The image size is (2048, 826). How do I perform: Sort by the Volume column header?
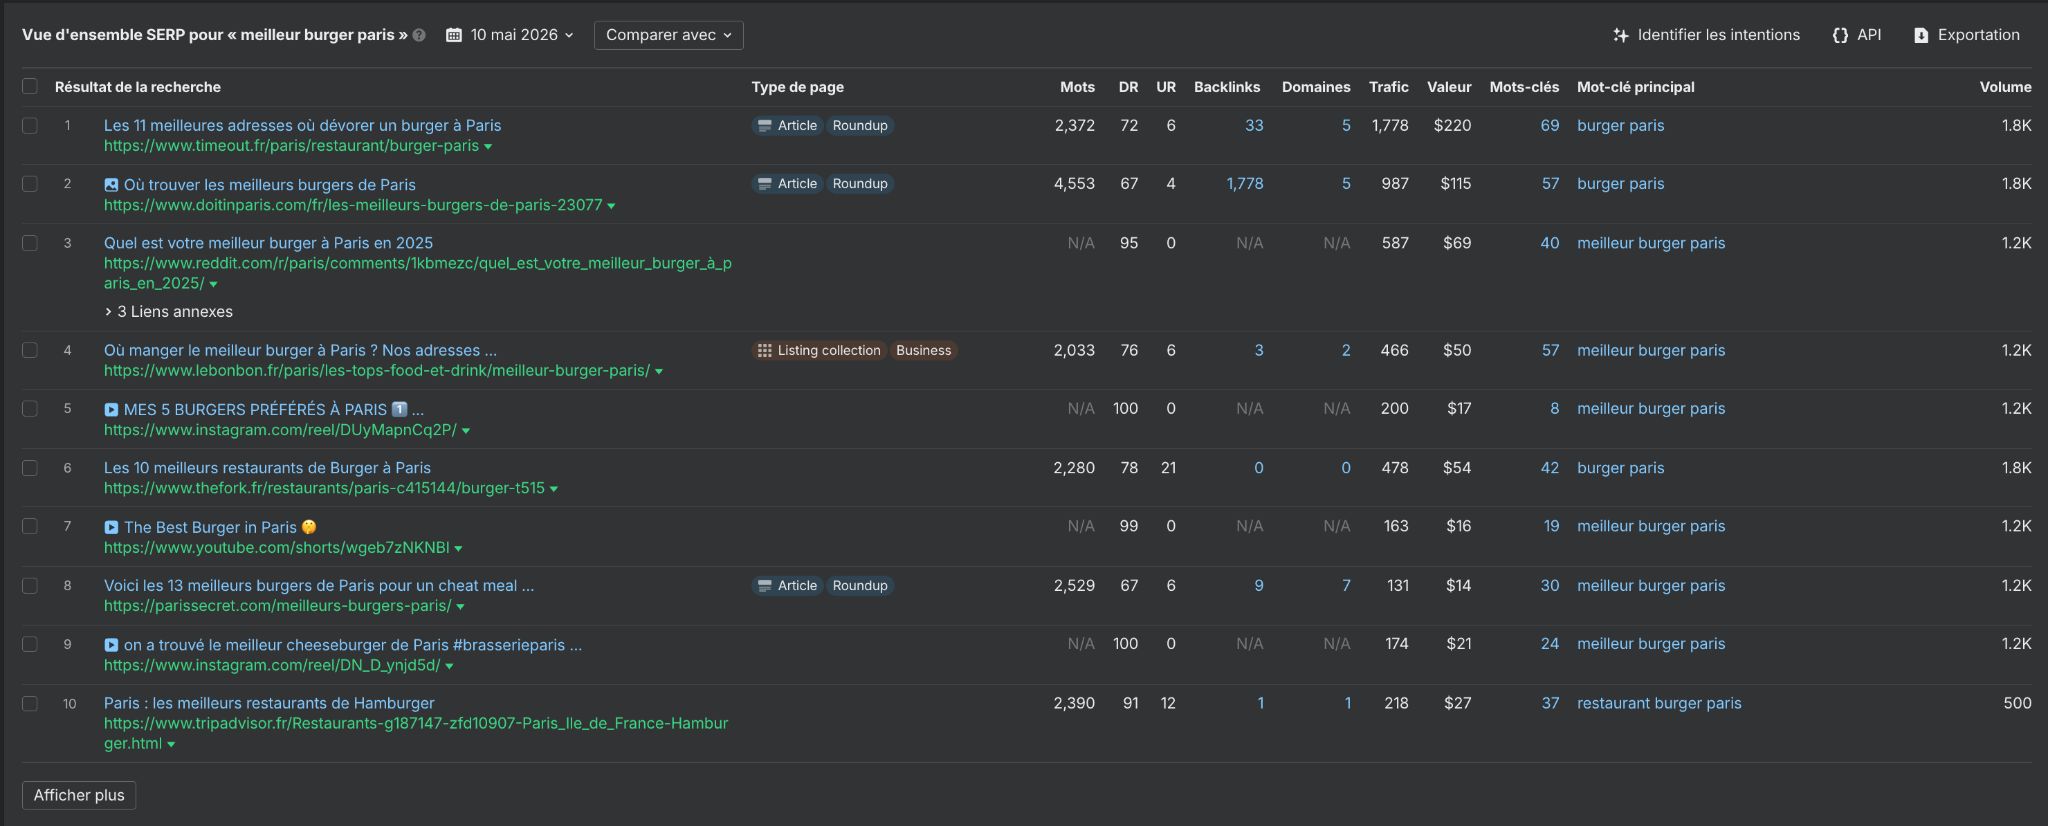coord(2005,87)
